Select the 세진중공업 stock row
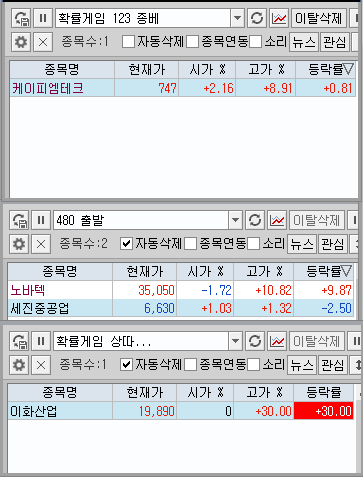This screenshot has width=363, height=477. tap(180, 308)
